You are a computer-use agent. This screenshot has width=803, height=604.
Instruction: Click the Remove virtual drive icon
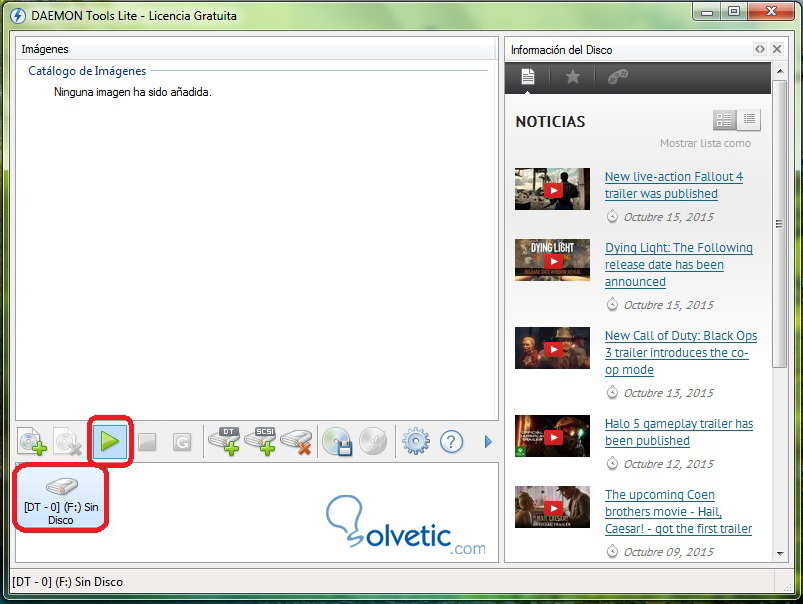[297, 441]
